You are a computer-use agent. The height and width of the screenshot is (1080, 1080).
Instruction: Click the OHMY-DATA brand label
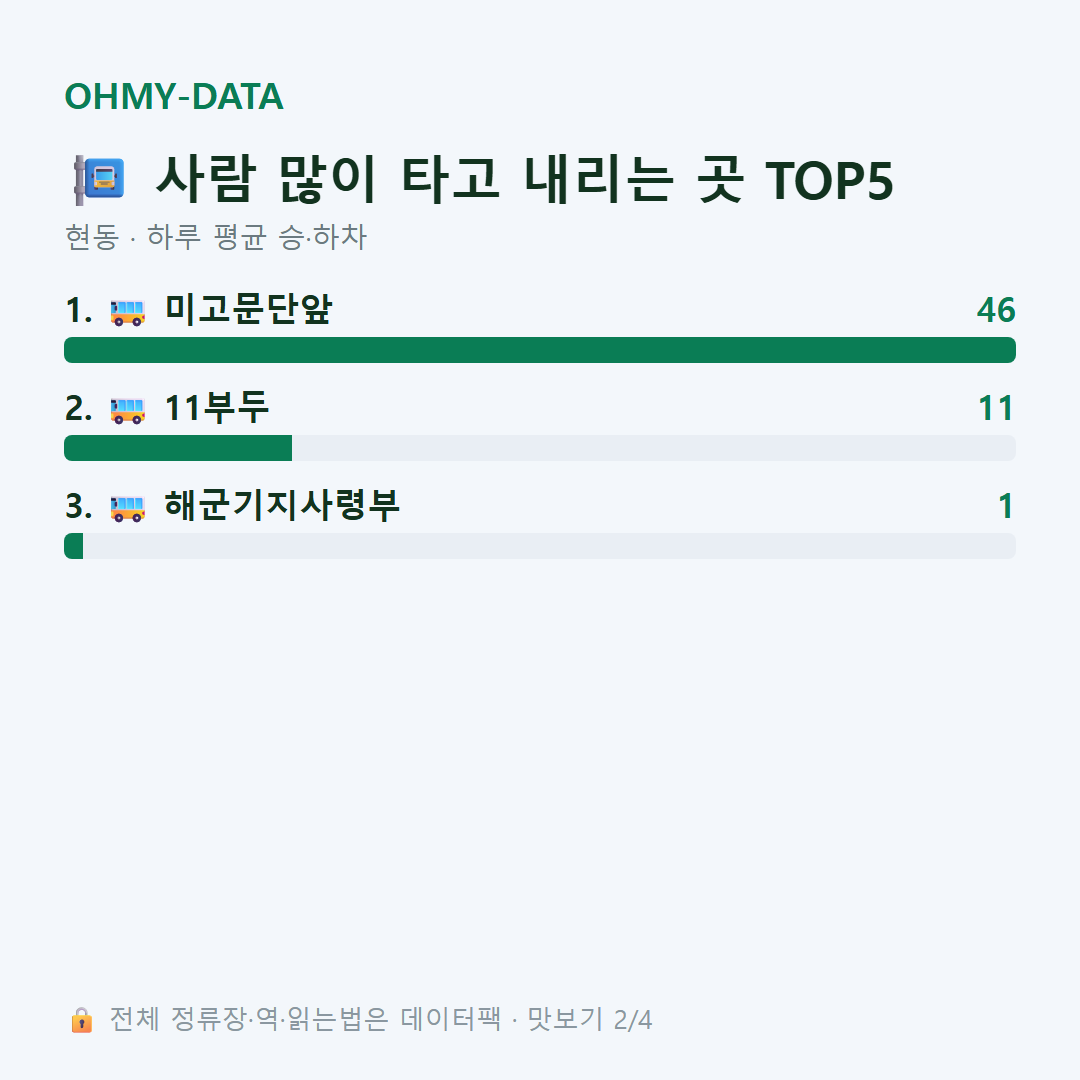pos(174,96)
